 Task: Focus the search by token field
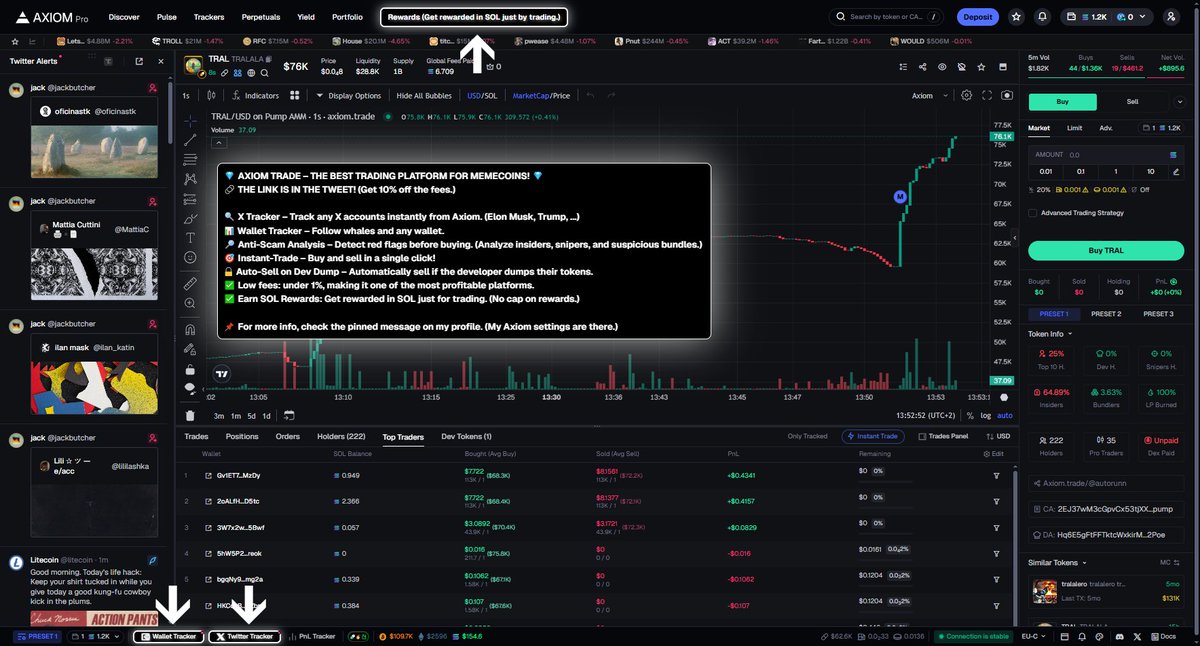tap(888, 17)
